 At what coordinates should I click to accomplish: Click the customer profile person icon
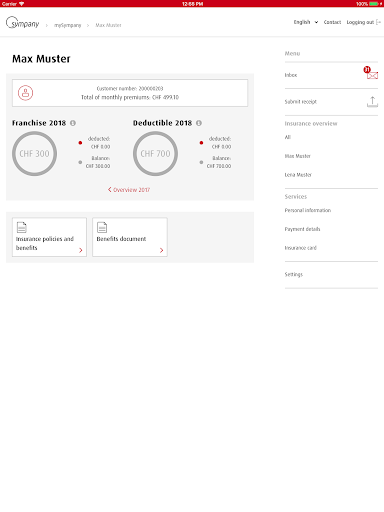pyautogui.click(x=25, y=93)
